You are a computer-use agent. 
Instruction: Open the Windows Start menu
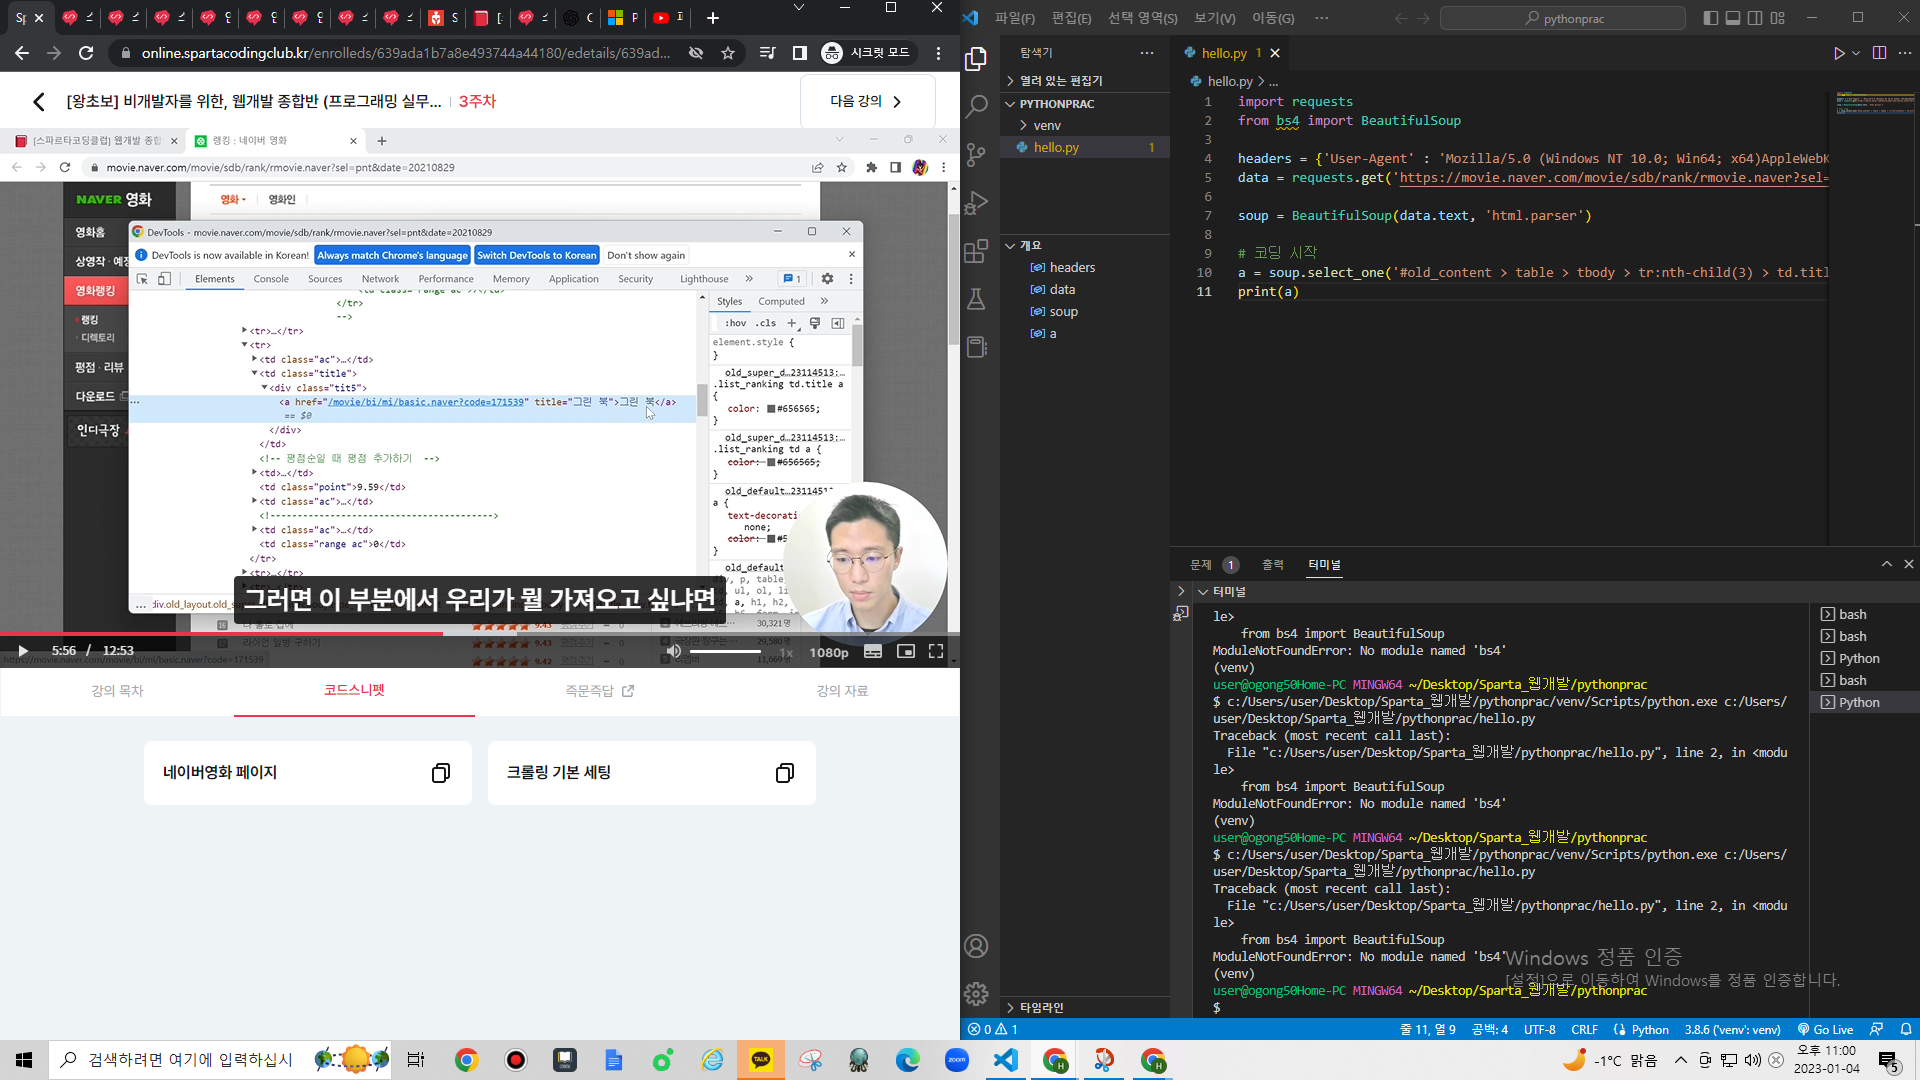tap(24, 1060)
